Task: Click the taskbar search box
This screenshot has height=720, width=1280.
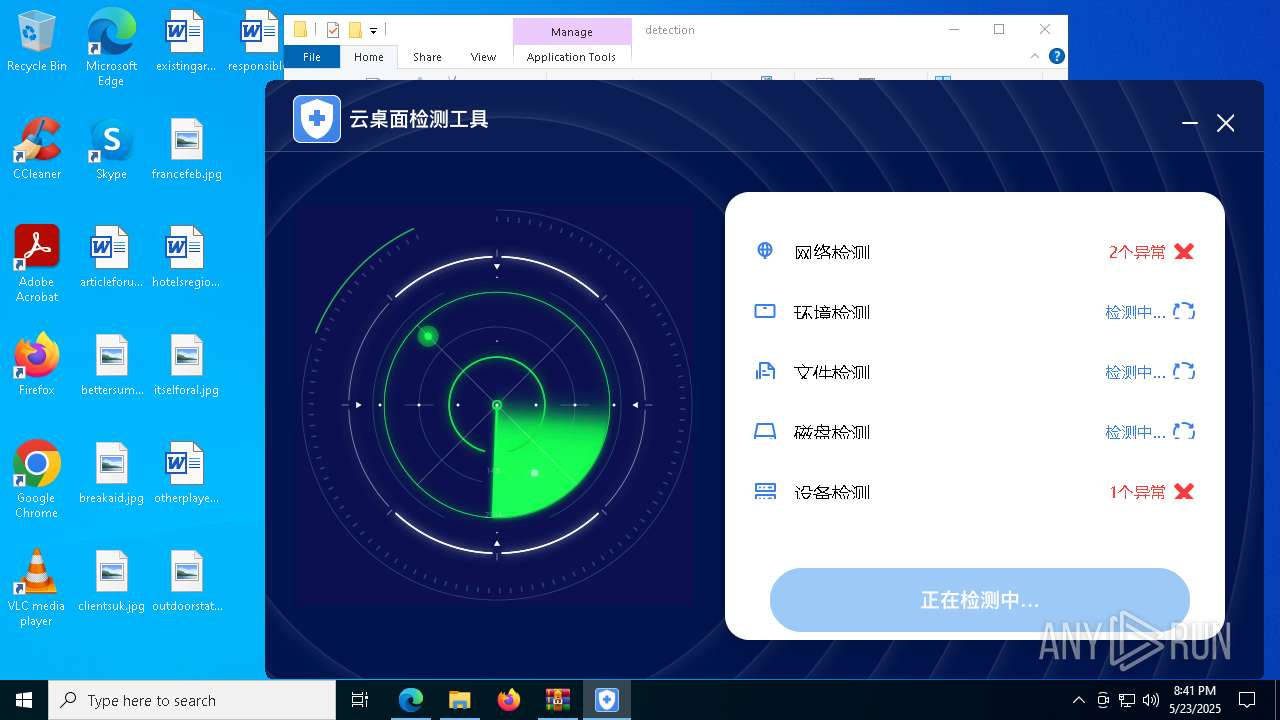Action: pyautogui.click(x=192, y=700)
